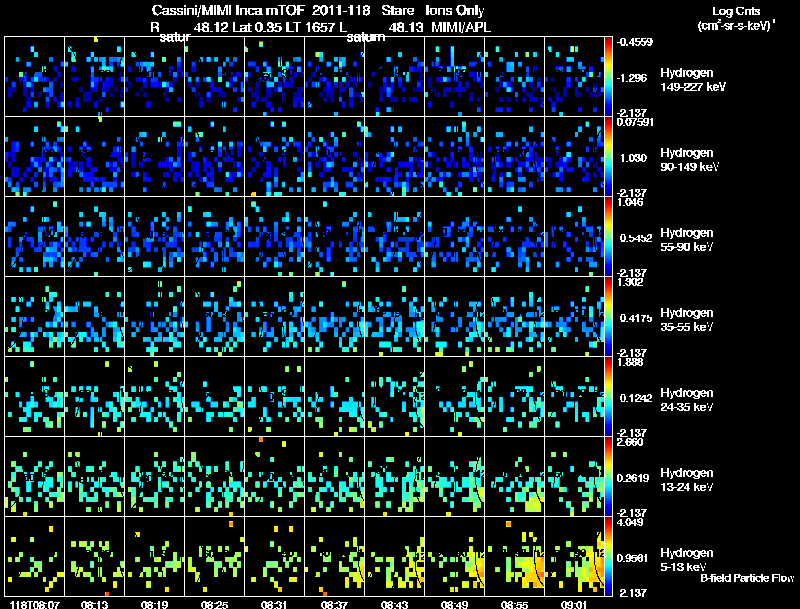
Task: Click the '118T08:07' time axis label
Action: click(35, 604)
